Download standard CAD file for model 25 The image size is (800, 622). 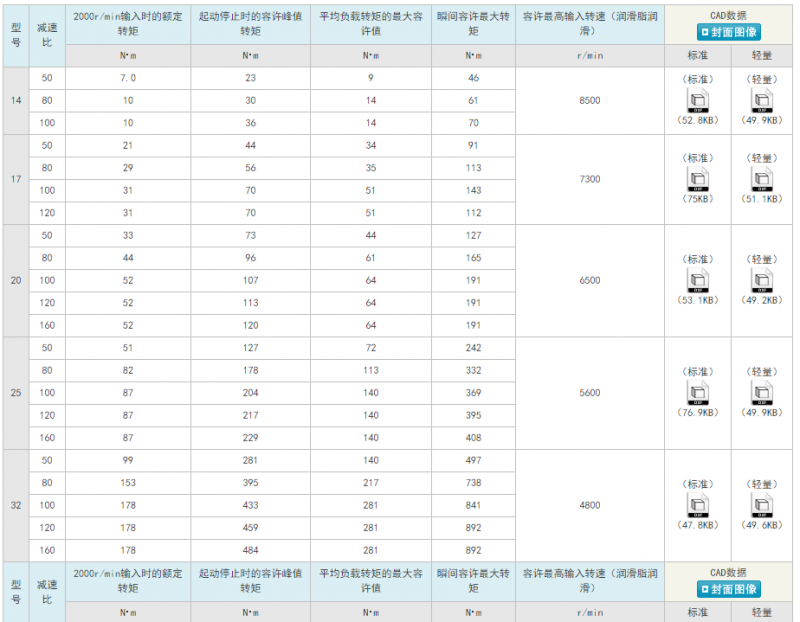(x=697, y=392)
